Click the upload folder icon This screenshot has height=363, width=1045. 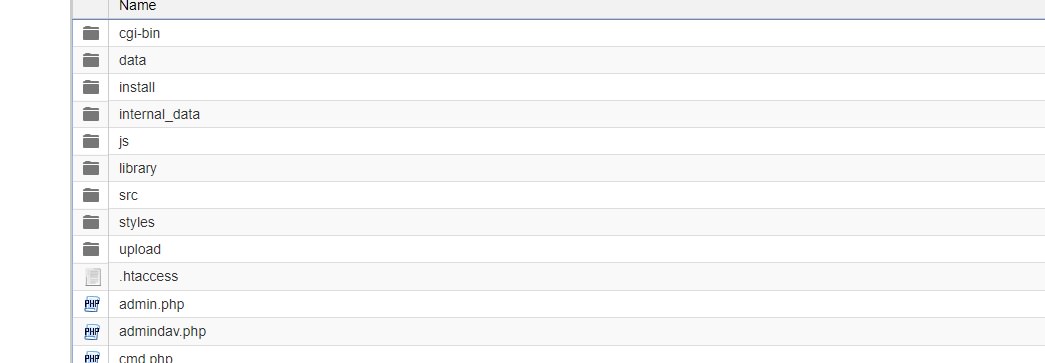click(x=91, y=249)
